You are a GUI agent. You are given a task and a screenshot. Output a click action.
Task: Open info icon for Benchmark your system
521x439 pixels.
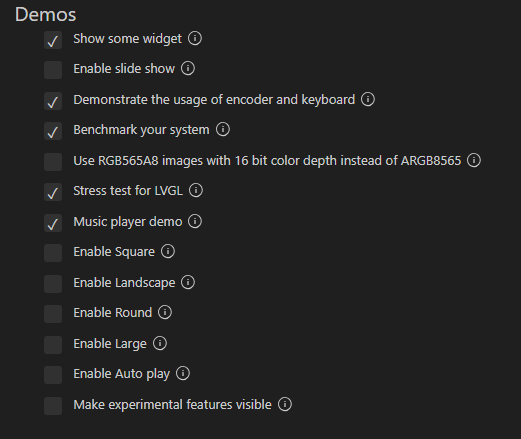pyautogui.click(x=223, y=129)
